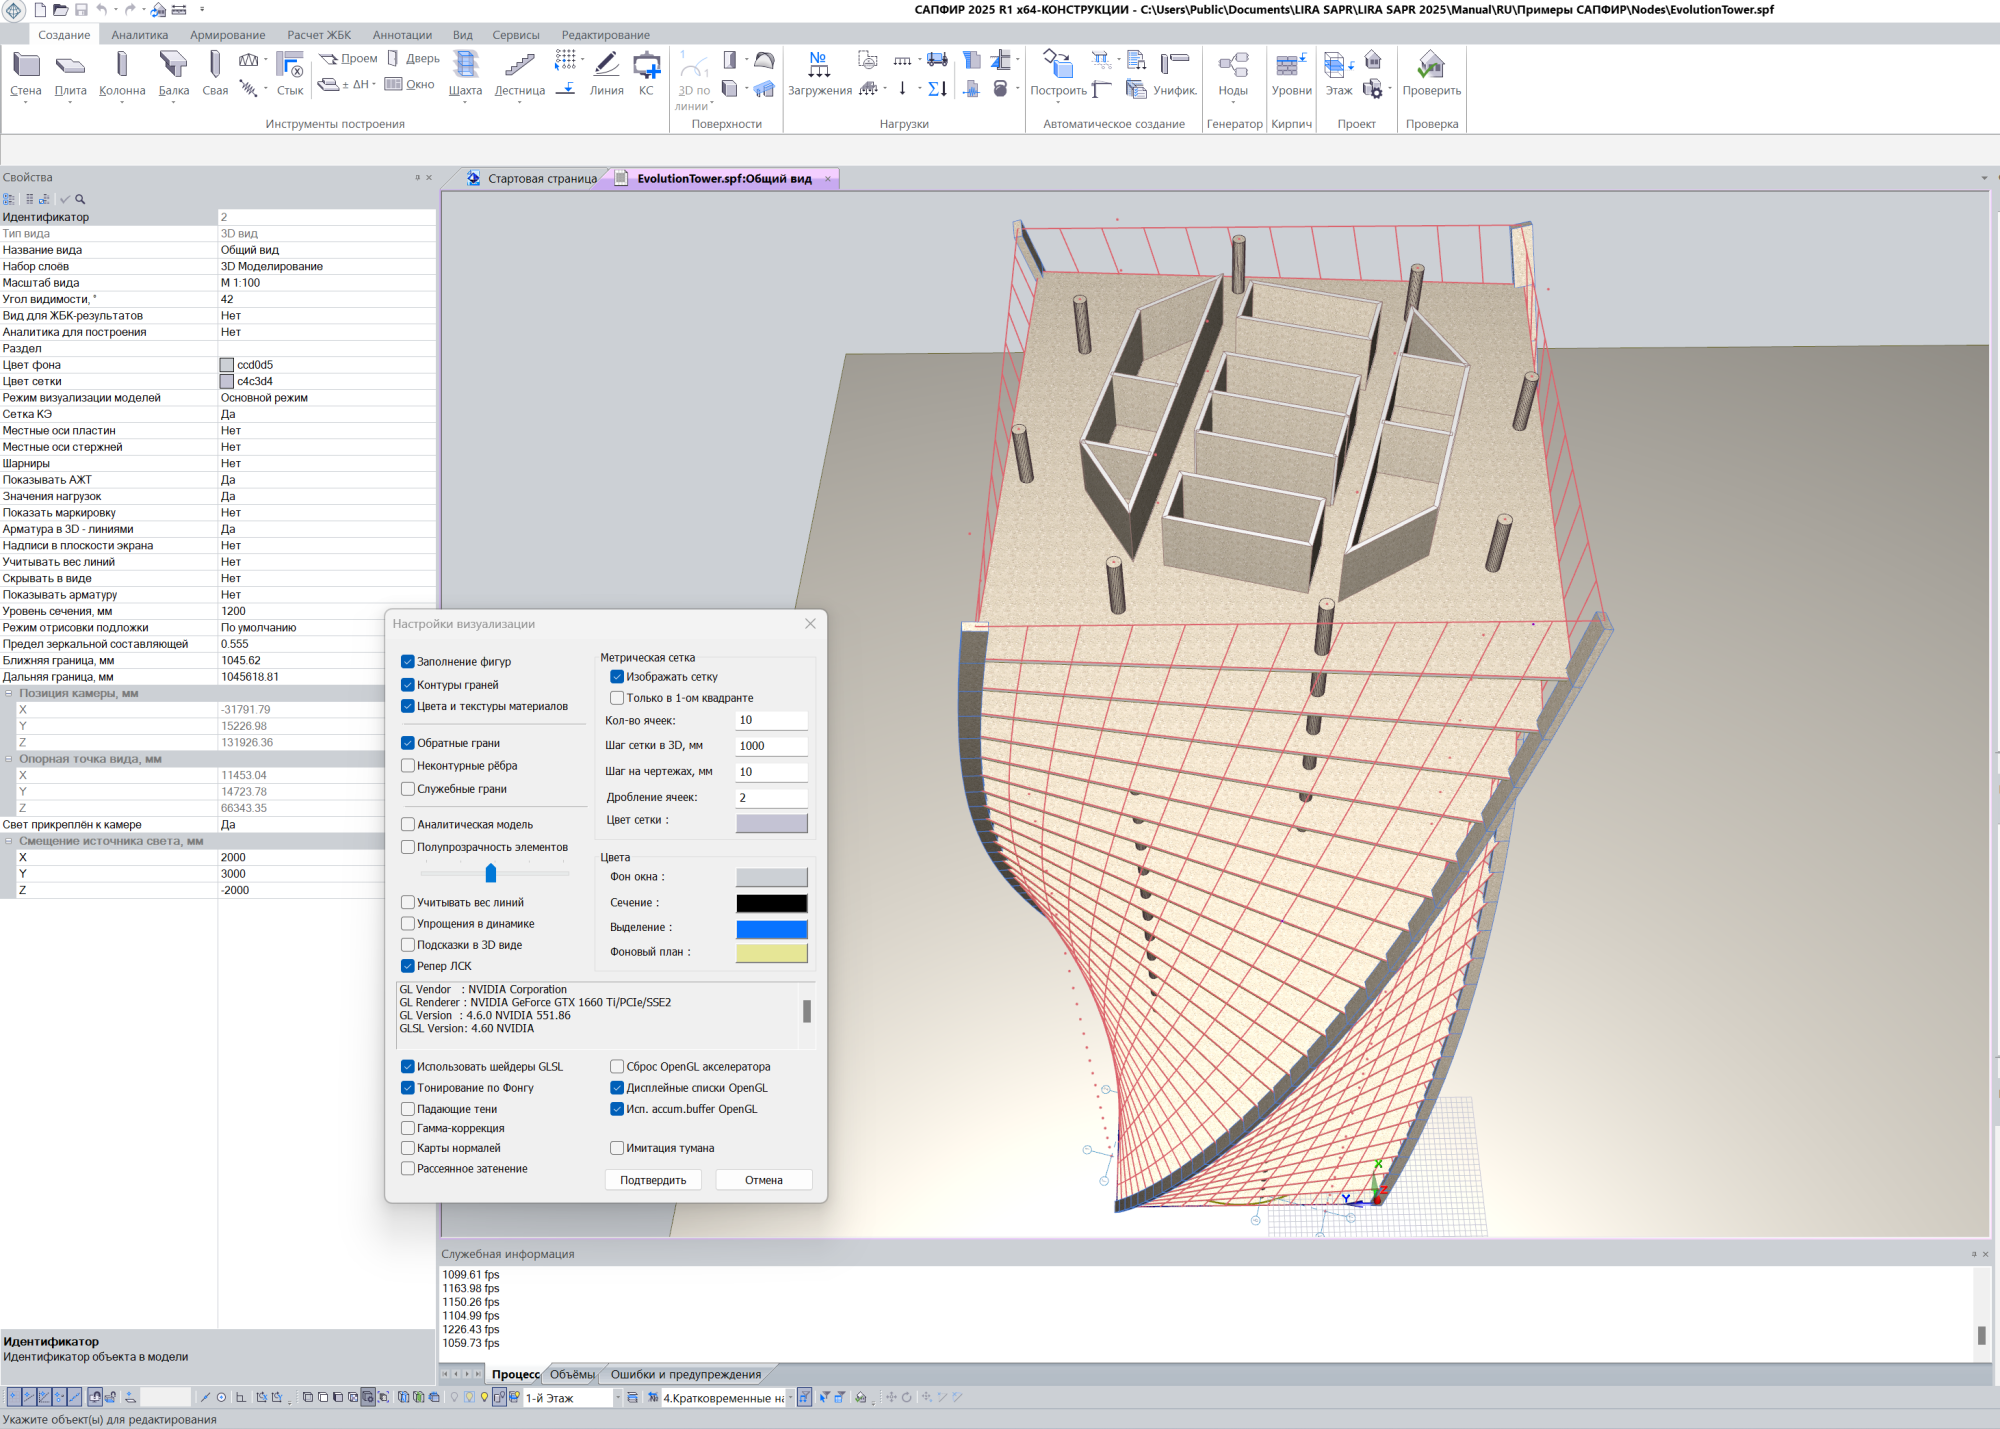Open the Кратковременные load case dropdown

(790, 1398)
